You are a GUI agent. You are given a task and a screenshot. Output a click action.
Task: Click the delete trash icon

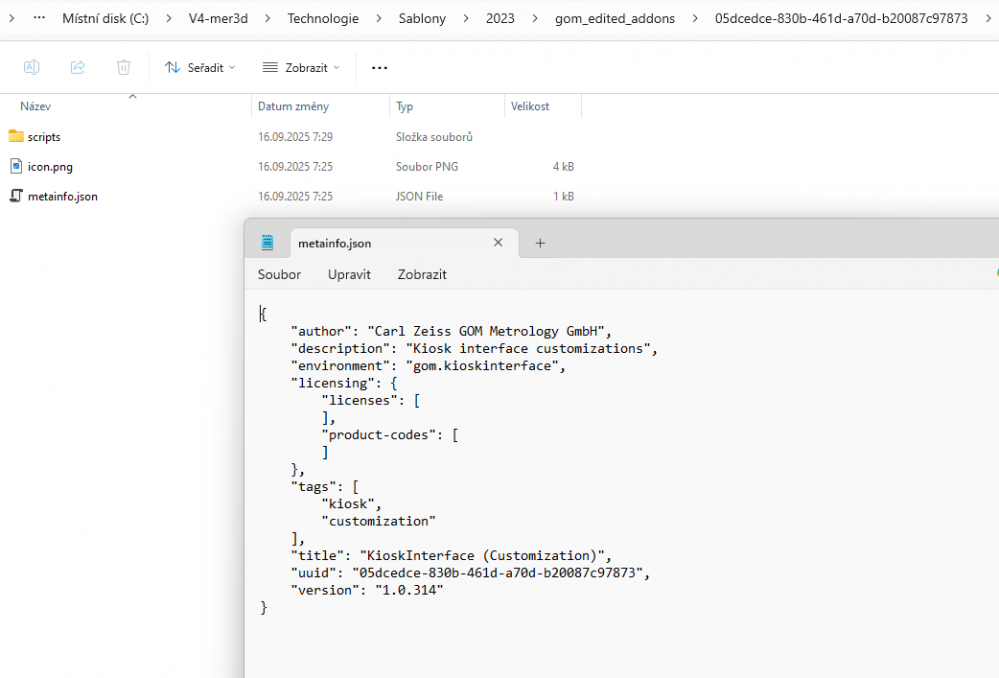[123, 67]
